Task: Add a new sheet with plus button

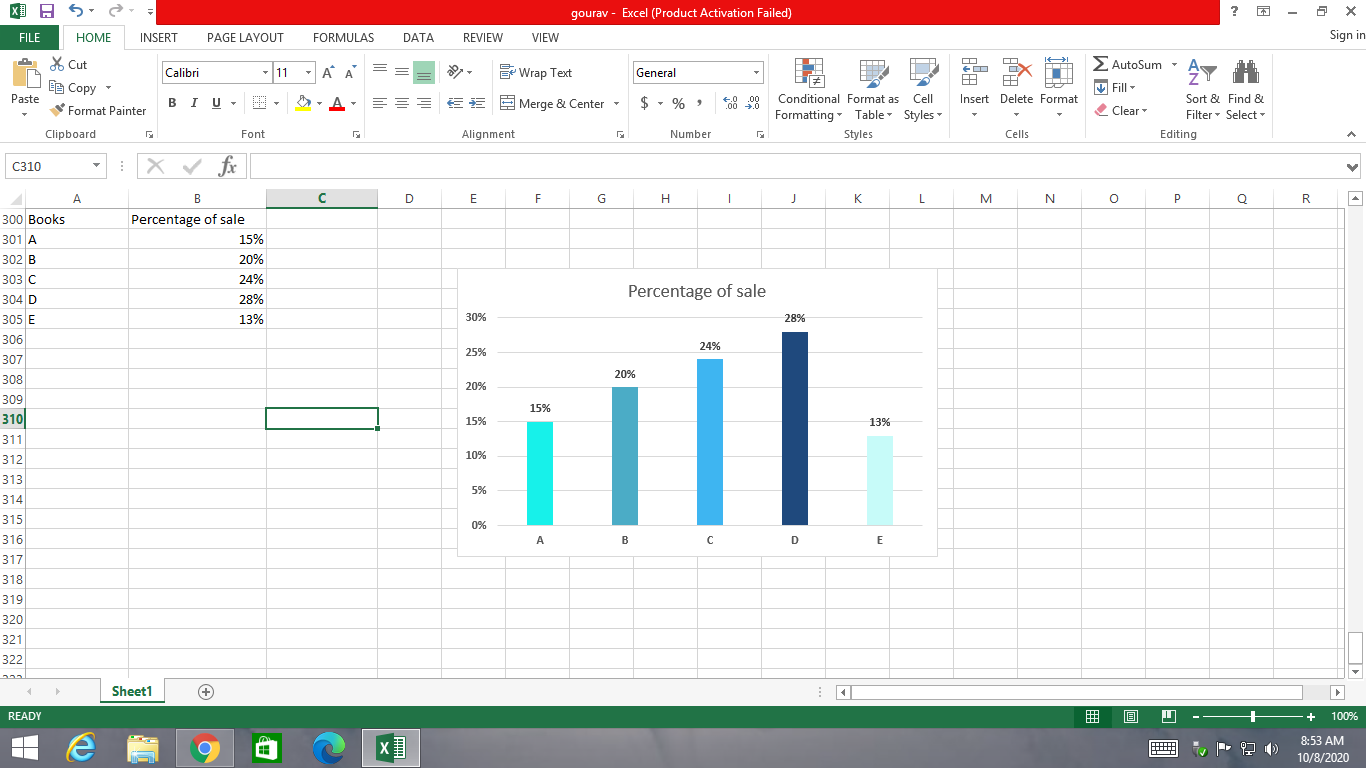Action: click(206, 691)
